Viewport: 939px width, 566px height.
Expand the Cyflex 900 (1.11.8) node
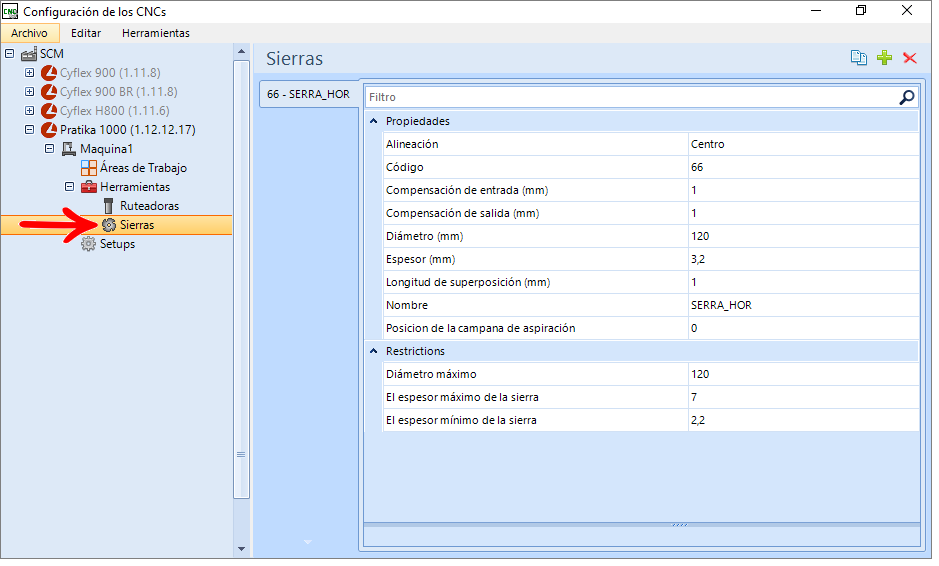pos(29,73)
